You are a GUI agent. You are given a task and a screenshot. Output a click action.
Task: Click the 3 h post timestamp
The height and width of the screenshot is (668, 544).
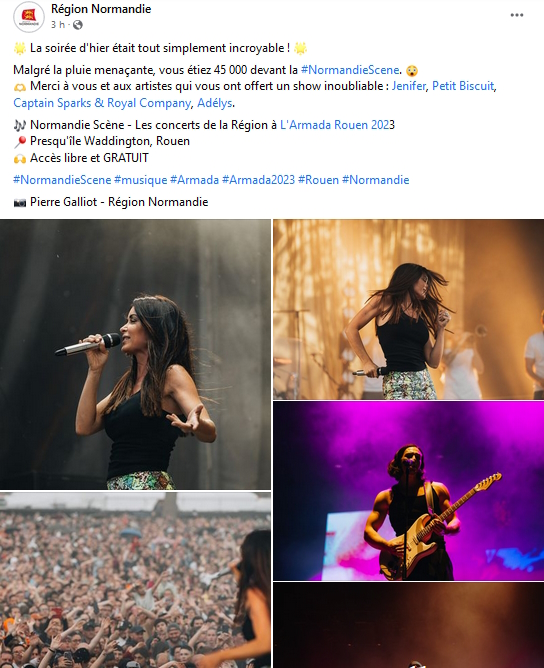pyautogui.click(x=58, y=25)
